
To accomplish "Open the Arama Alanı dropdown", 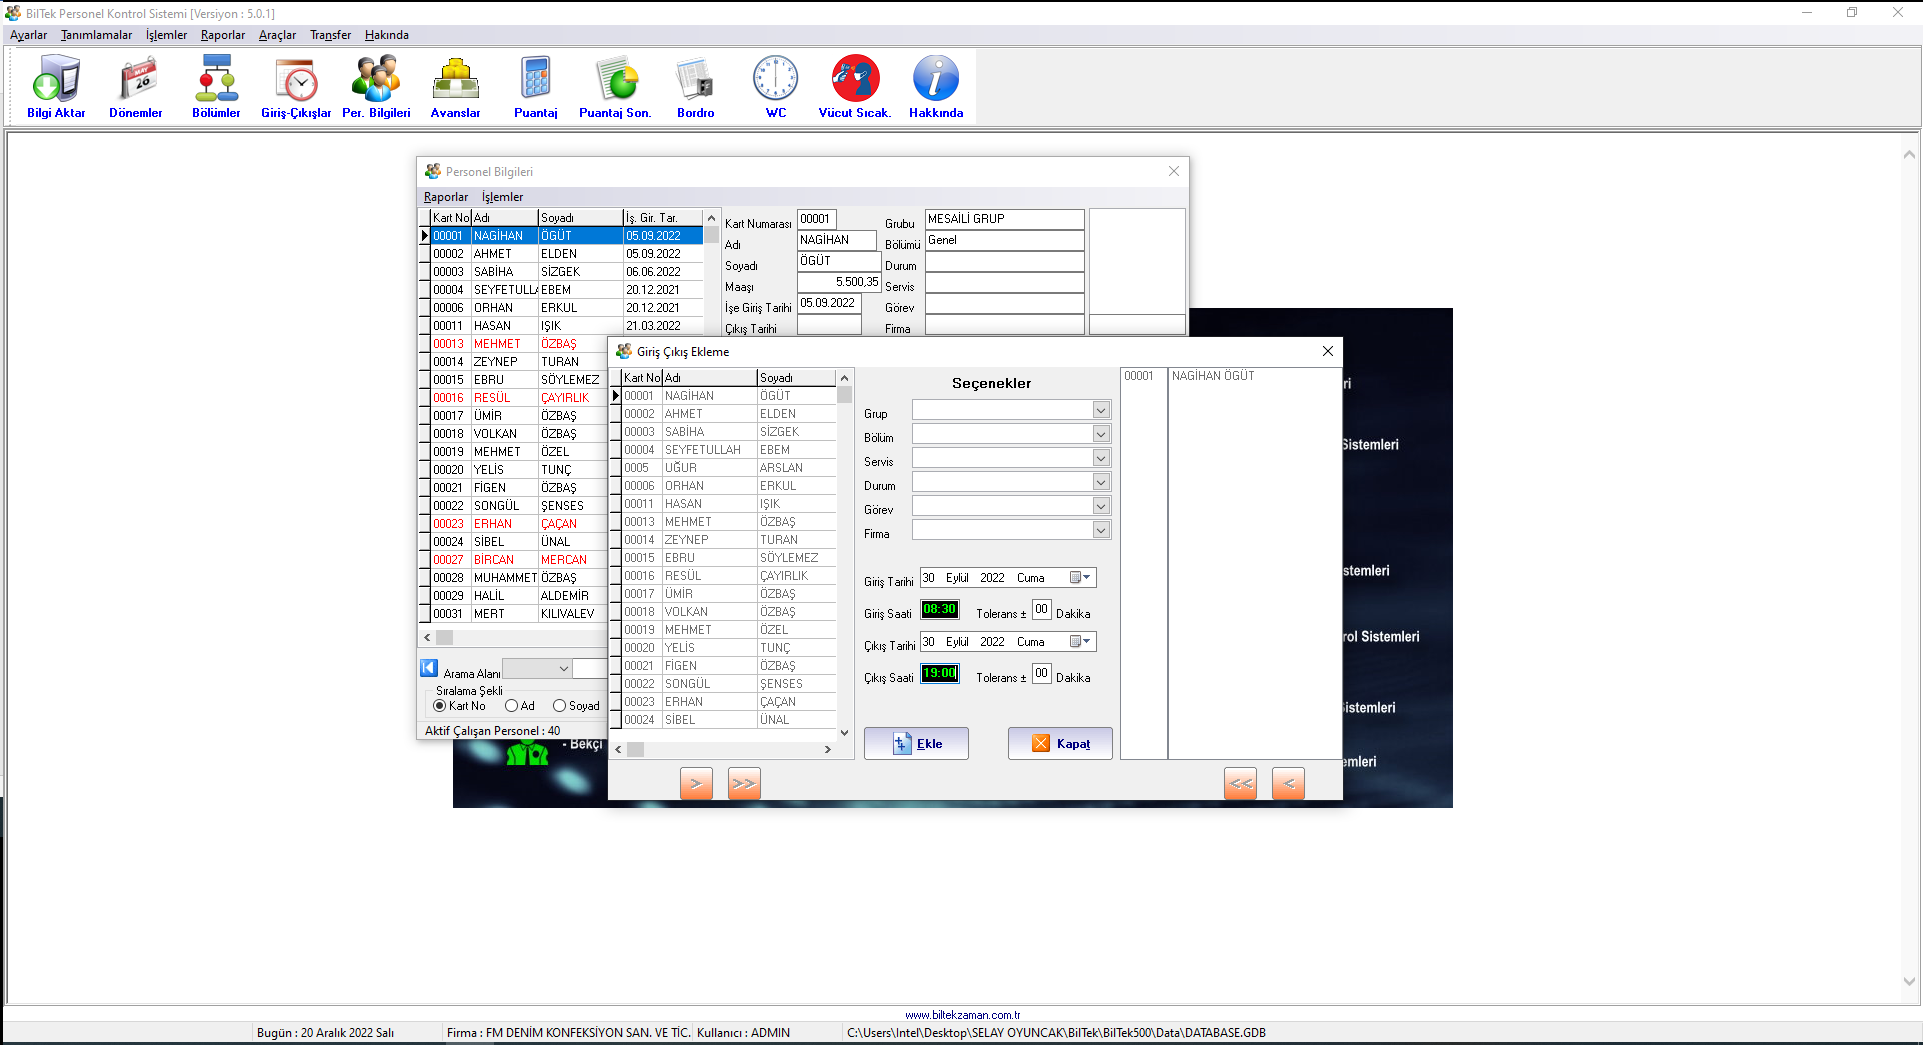I will pyautogui.click(x=563, y=669).
